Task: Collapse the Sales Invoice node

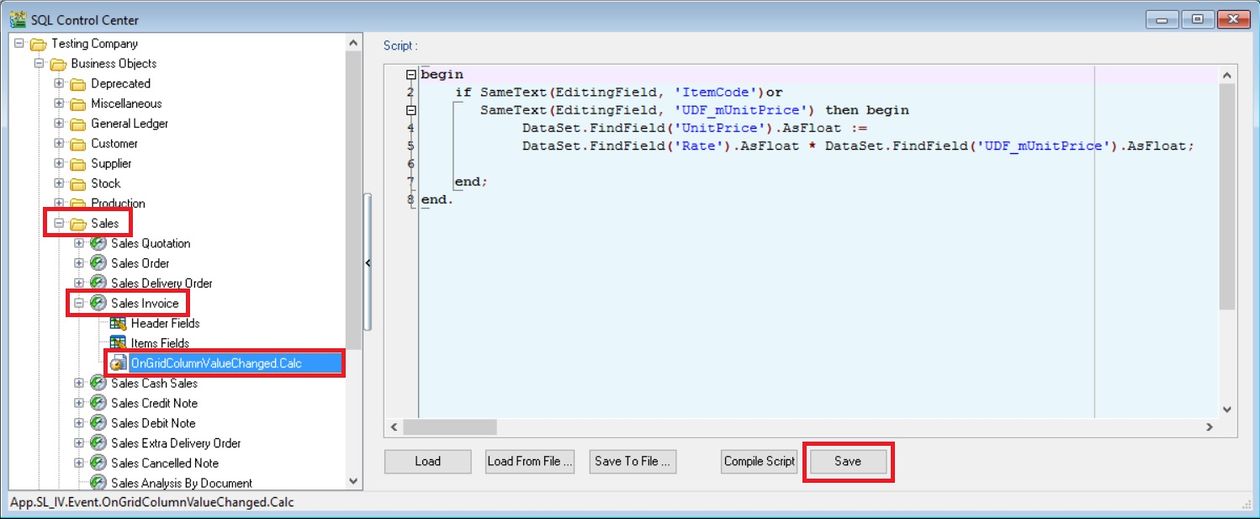Action: (x=79, y=303)
